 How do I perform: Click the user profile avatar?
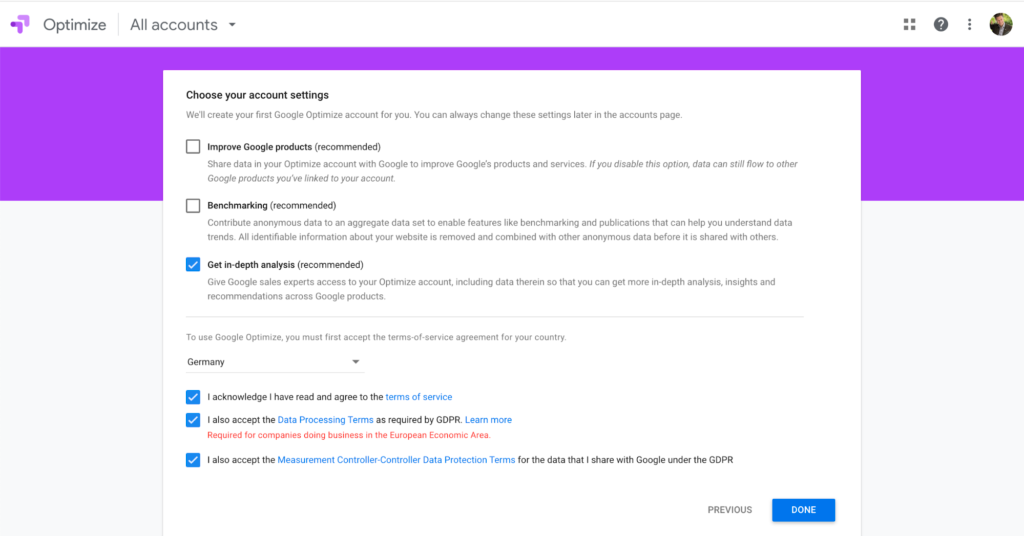(x=1000, y=24)
